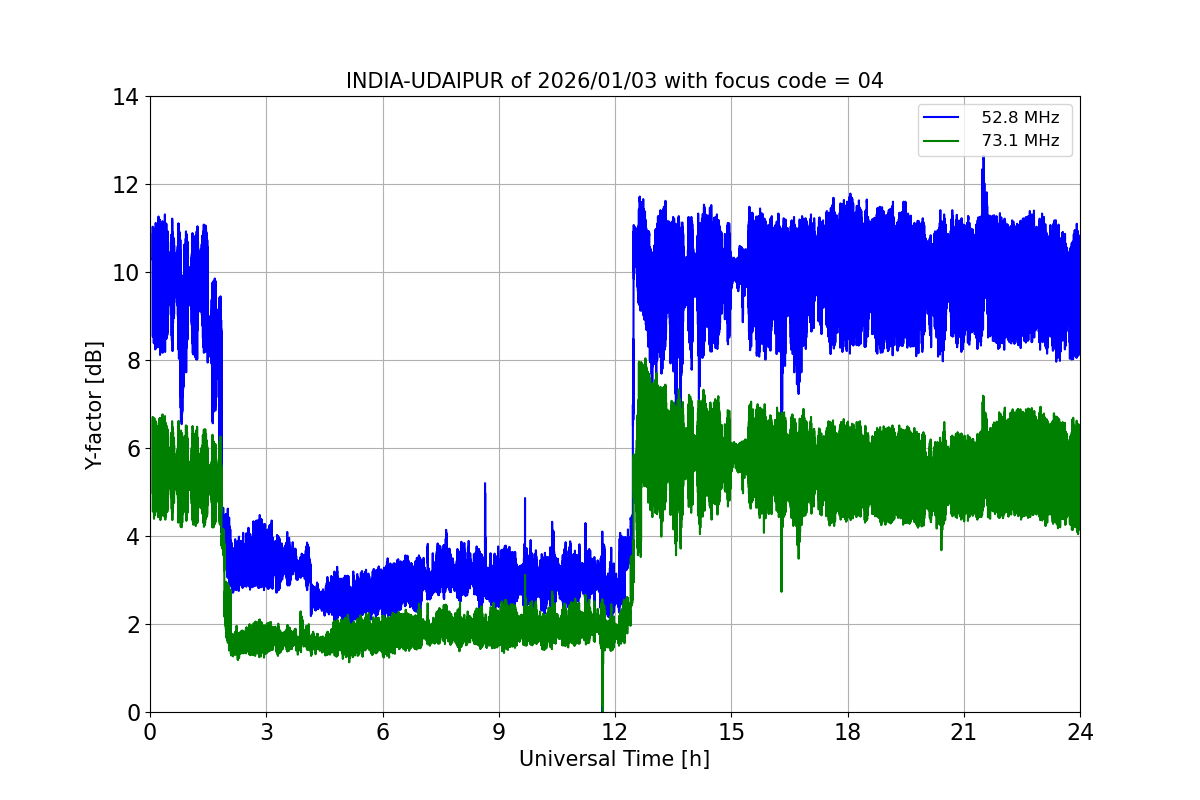Click the Universal Time [h] axis label
The height and width of the screenshot is (800, 1200).
pyautogui.click(x=614, y=759)
